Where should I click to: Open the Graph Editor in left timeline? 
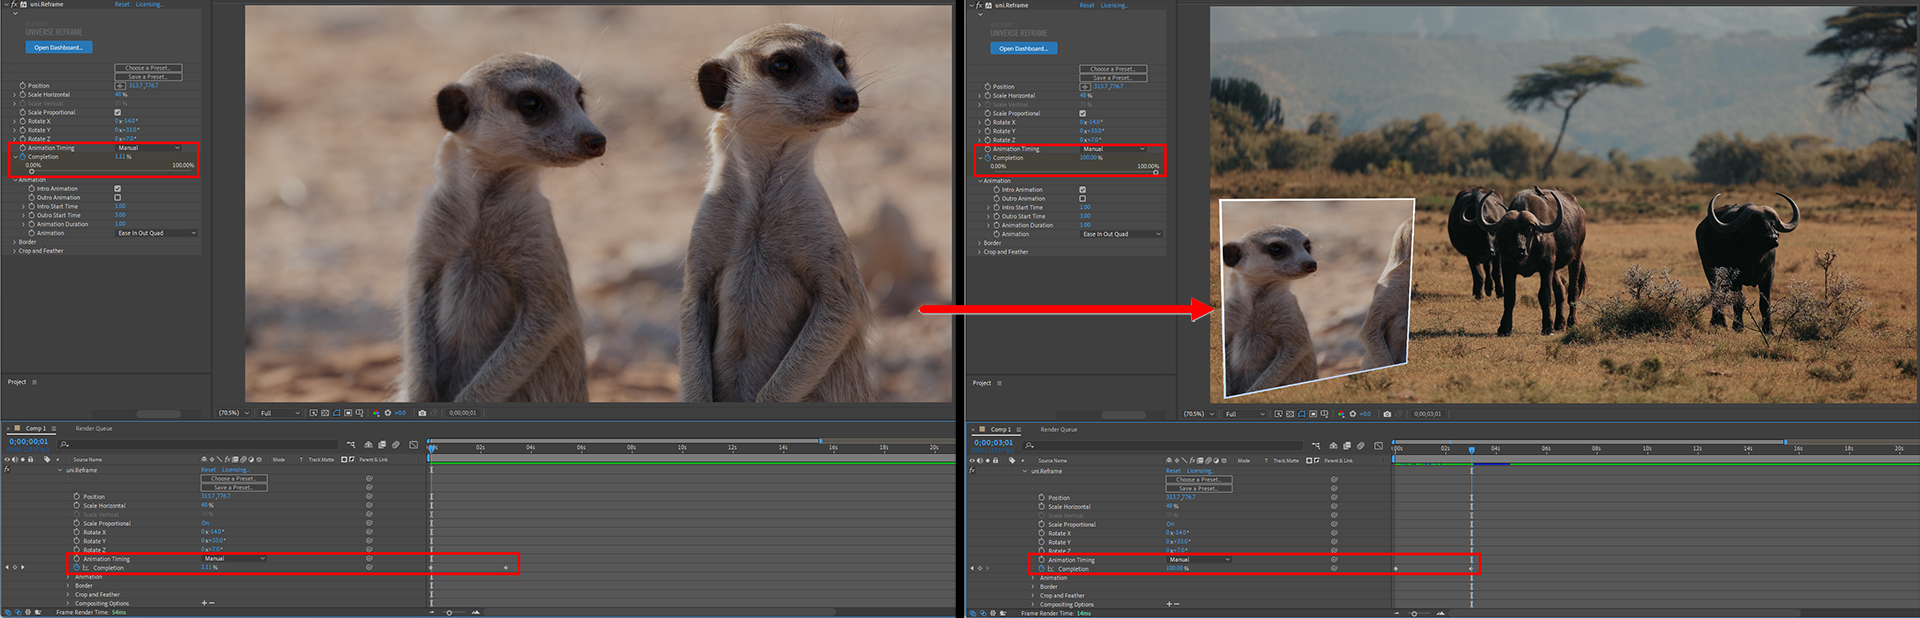414,445
